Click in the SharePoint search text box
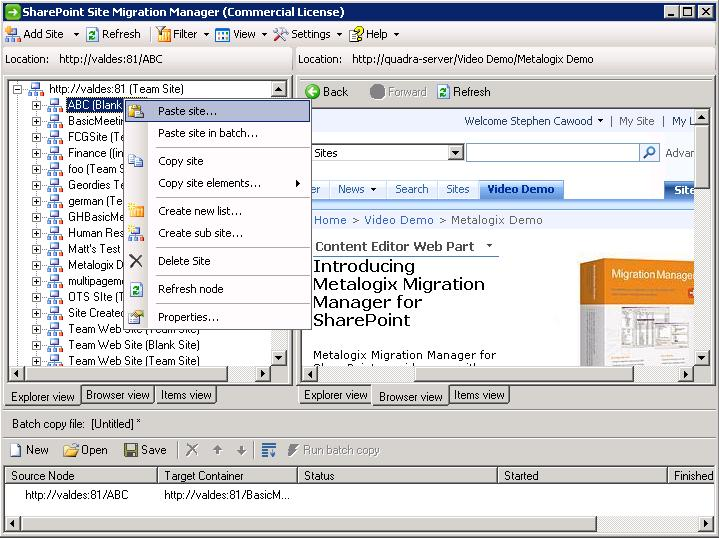Image resolution: width=720 pixels, height=539 pixels. [552, 152]
